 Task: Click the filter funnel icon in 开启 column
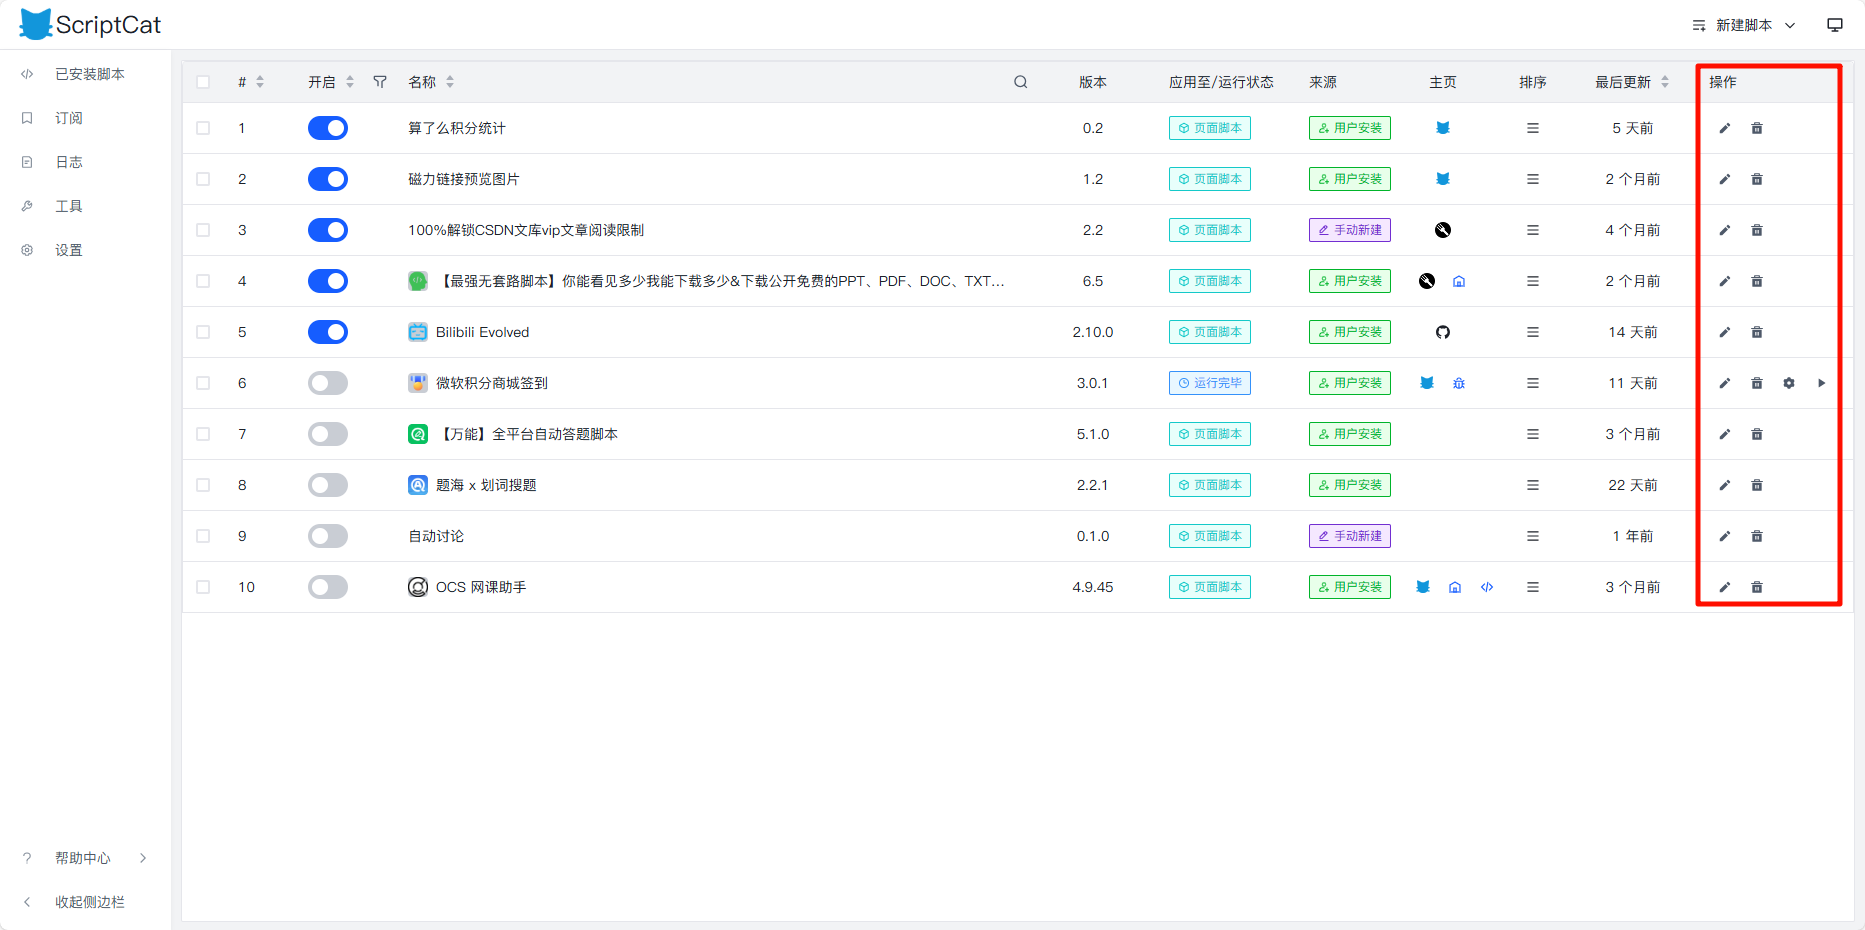(x=380, y=82)
